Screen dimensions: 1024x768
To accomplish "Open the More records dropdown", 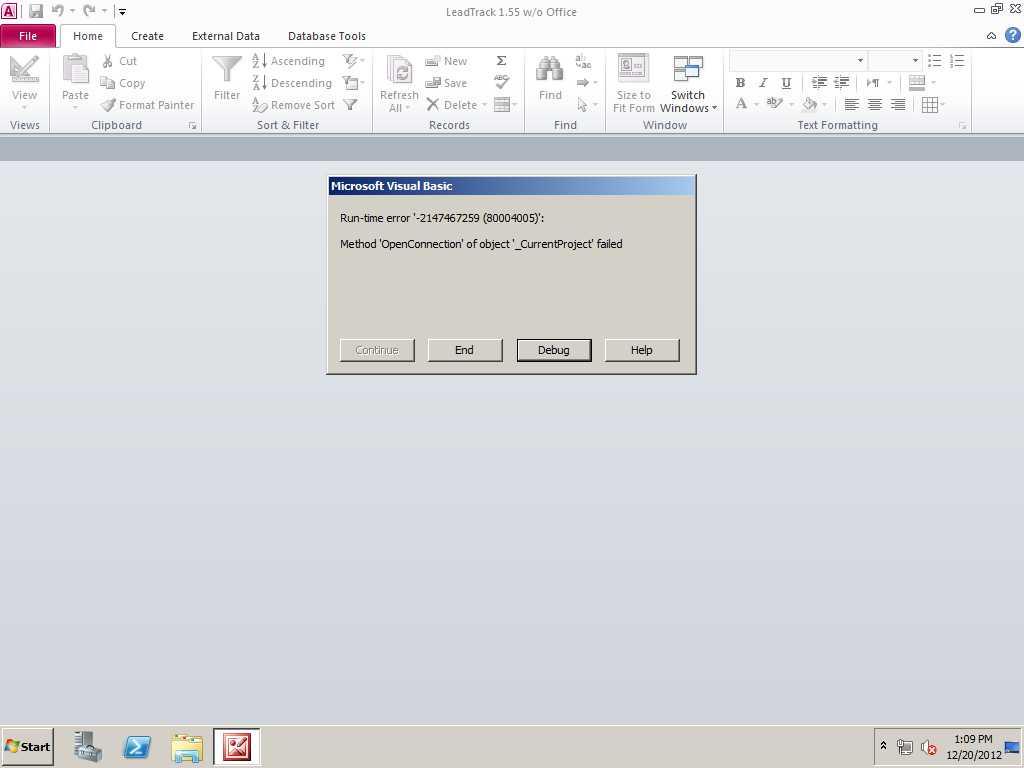I will [x=505, y=104].
